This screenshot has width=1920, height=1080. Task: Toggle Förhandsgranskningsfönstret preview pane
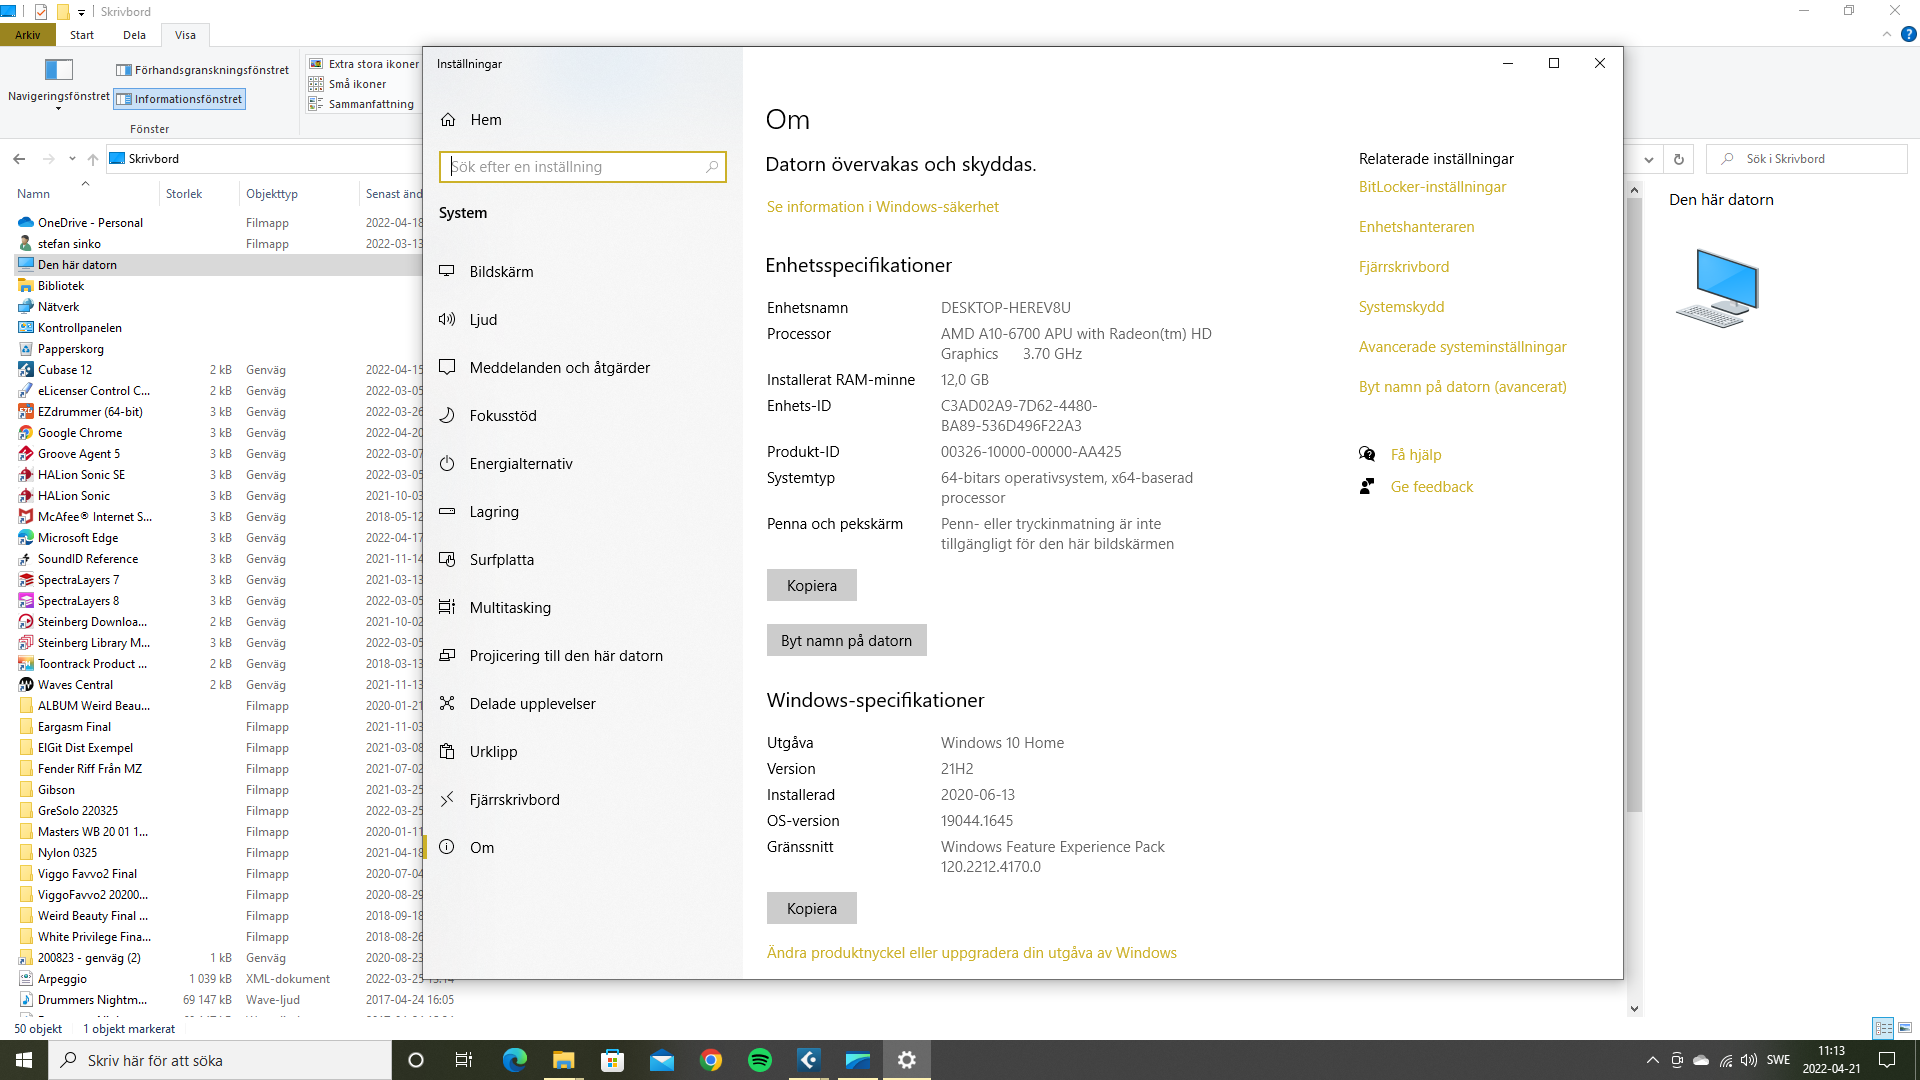tap(203, 70)
